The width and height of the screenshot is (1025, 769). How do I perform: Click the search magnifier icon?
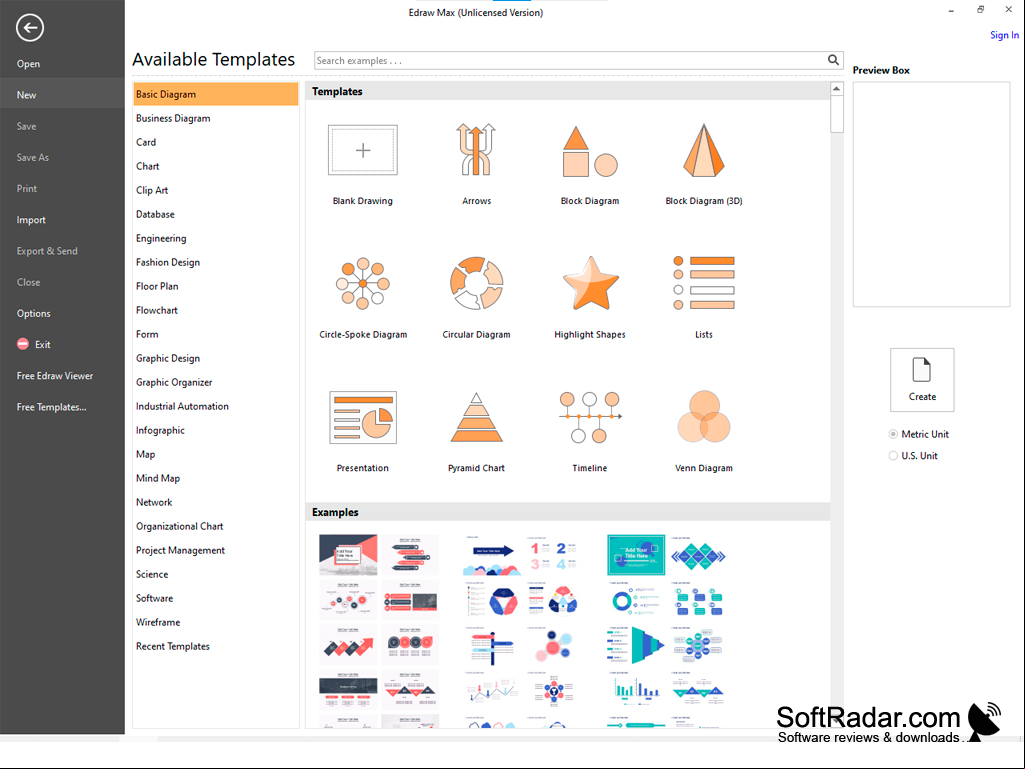pos(833,60)
